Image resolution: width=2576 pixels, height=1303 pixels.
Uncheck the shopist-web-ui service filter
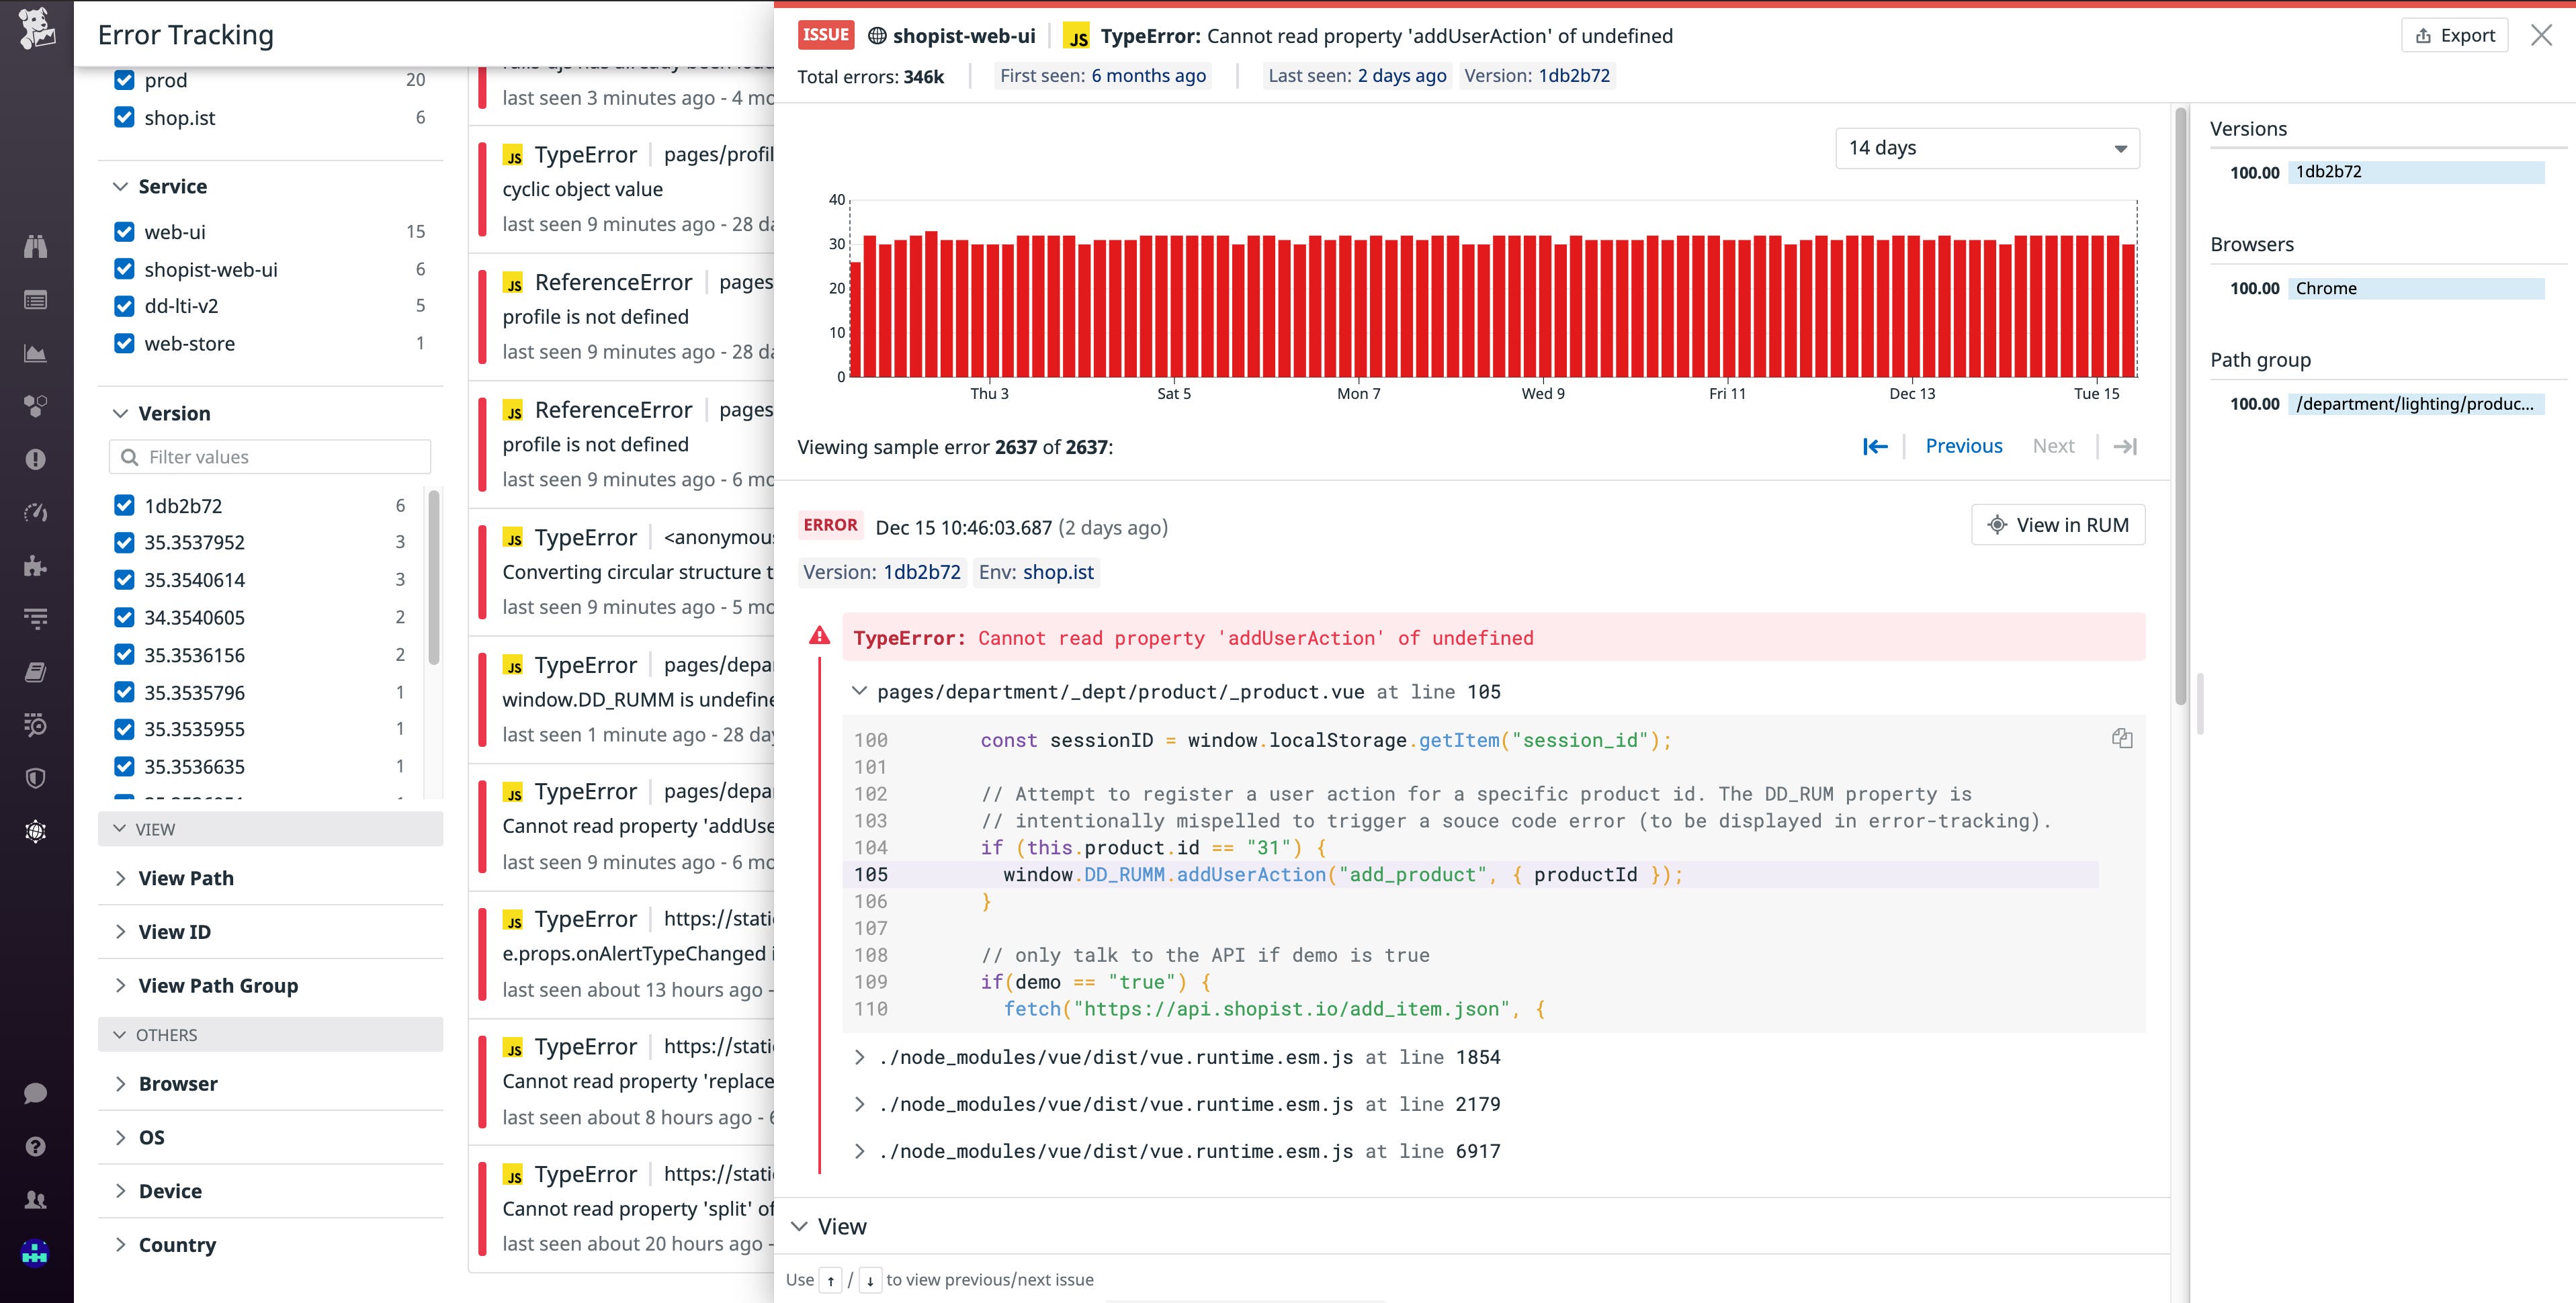click(x=124, y=269)
